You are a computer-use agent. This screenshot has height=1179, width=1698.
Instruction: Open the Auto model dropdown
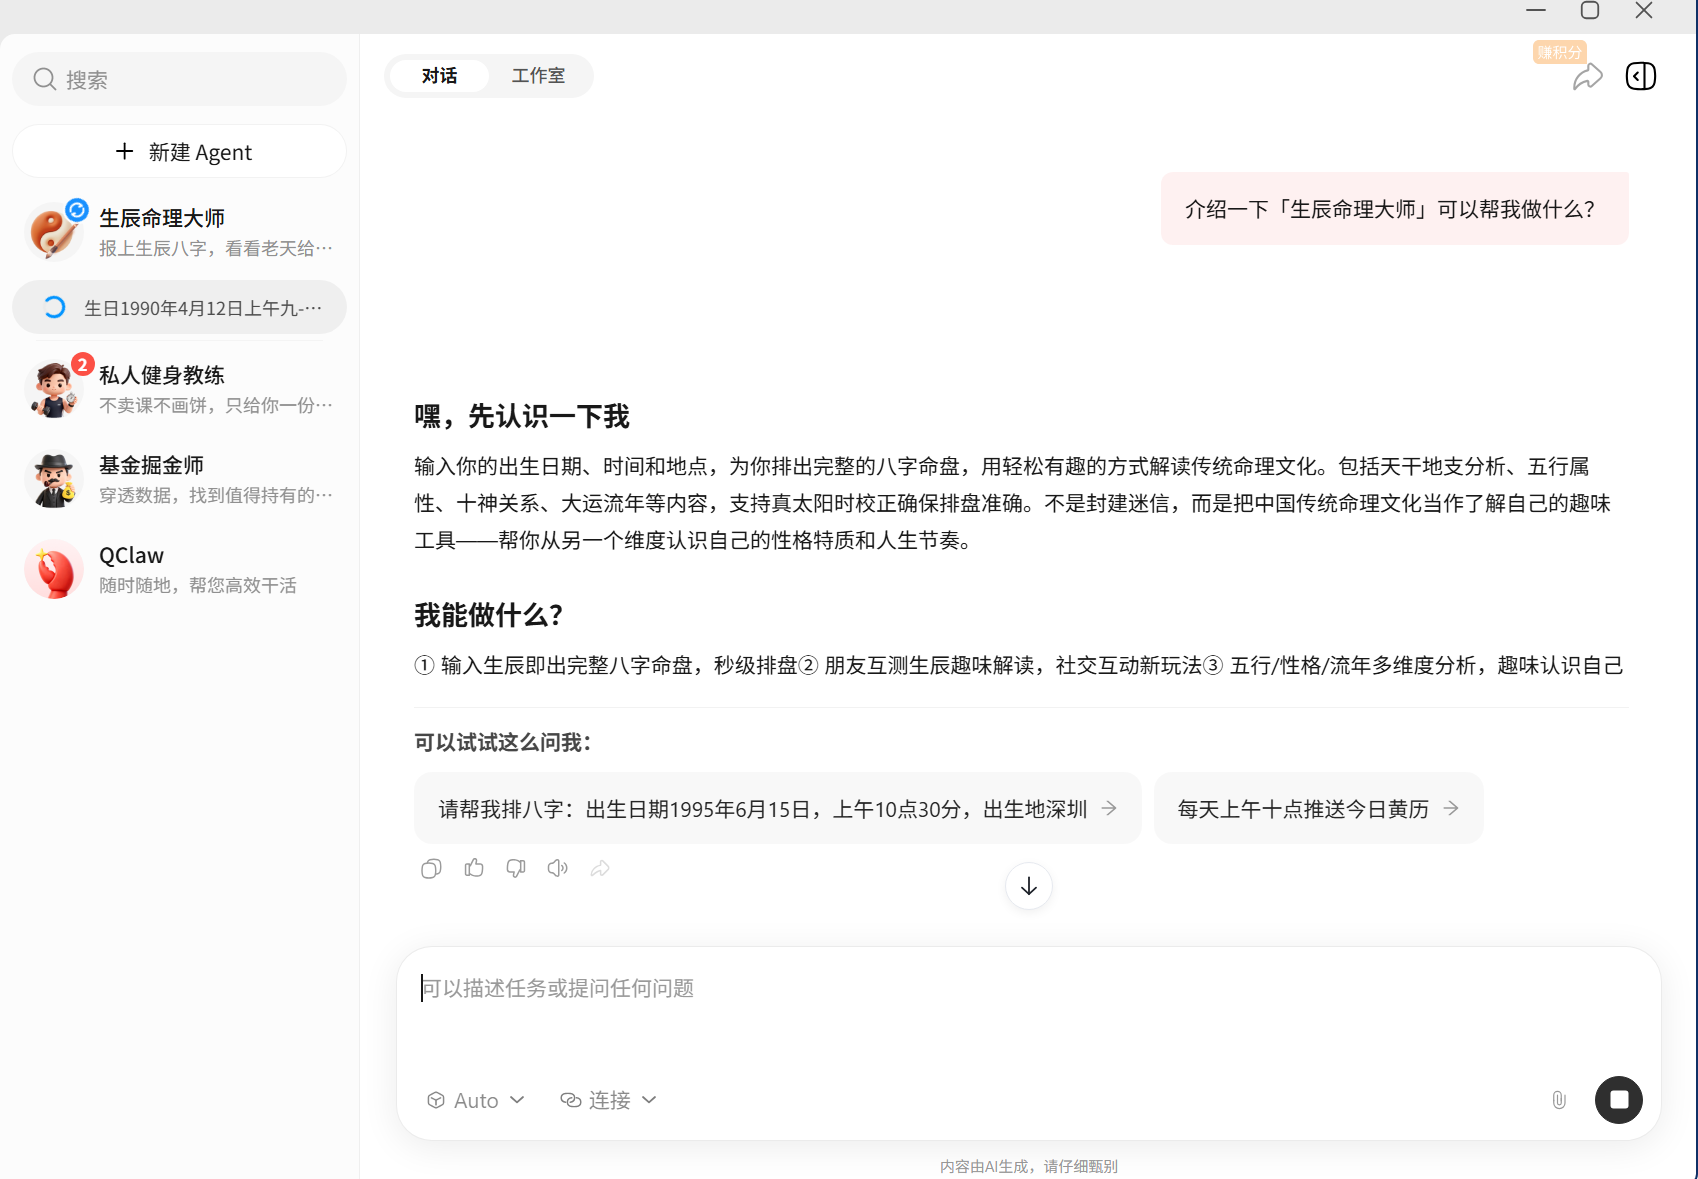(x=476, y=1100)
